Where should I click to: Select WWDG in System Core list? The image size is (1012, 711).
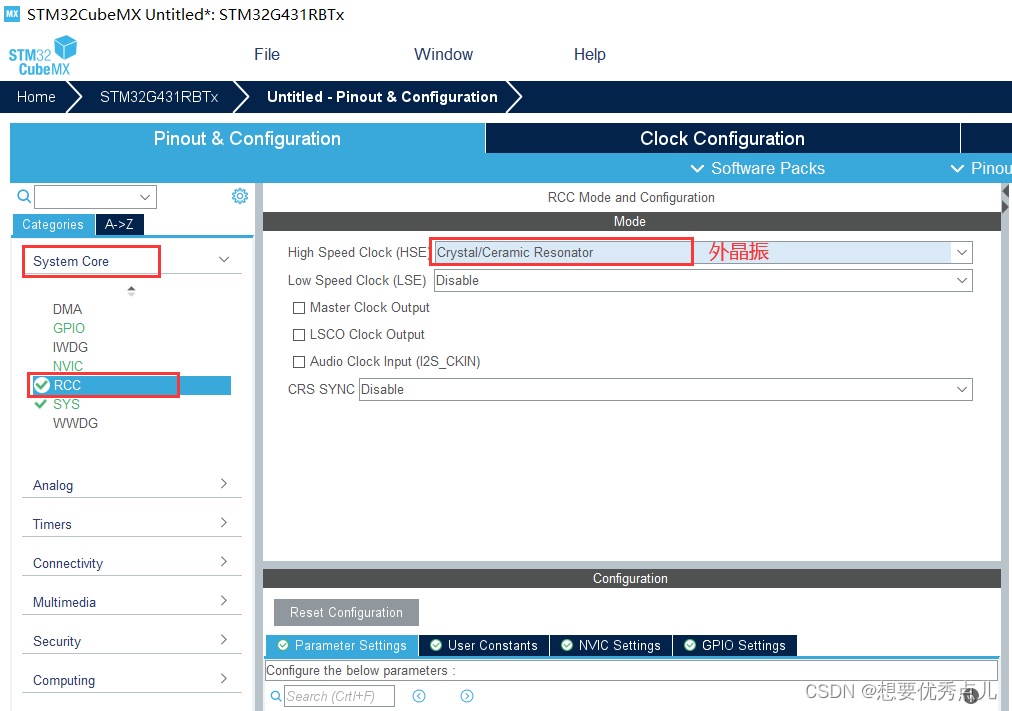(75, 423)
